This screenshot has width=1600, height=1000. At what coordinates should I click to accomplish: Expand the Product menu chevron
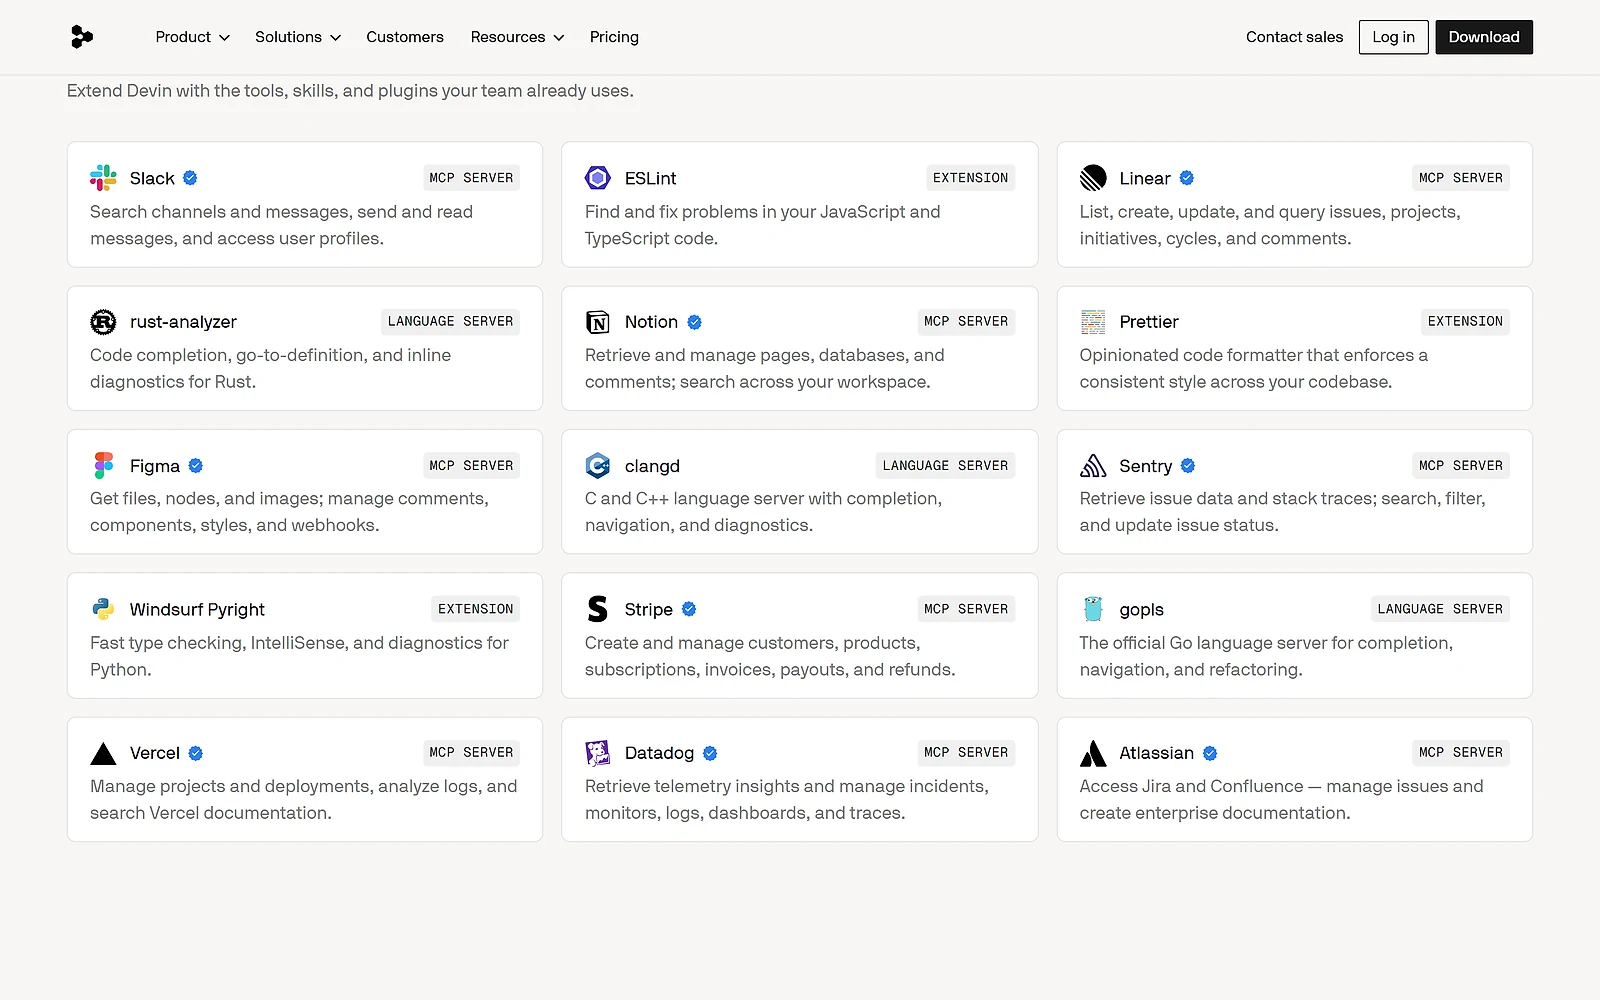(x=224, y=38)
